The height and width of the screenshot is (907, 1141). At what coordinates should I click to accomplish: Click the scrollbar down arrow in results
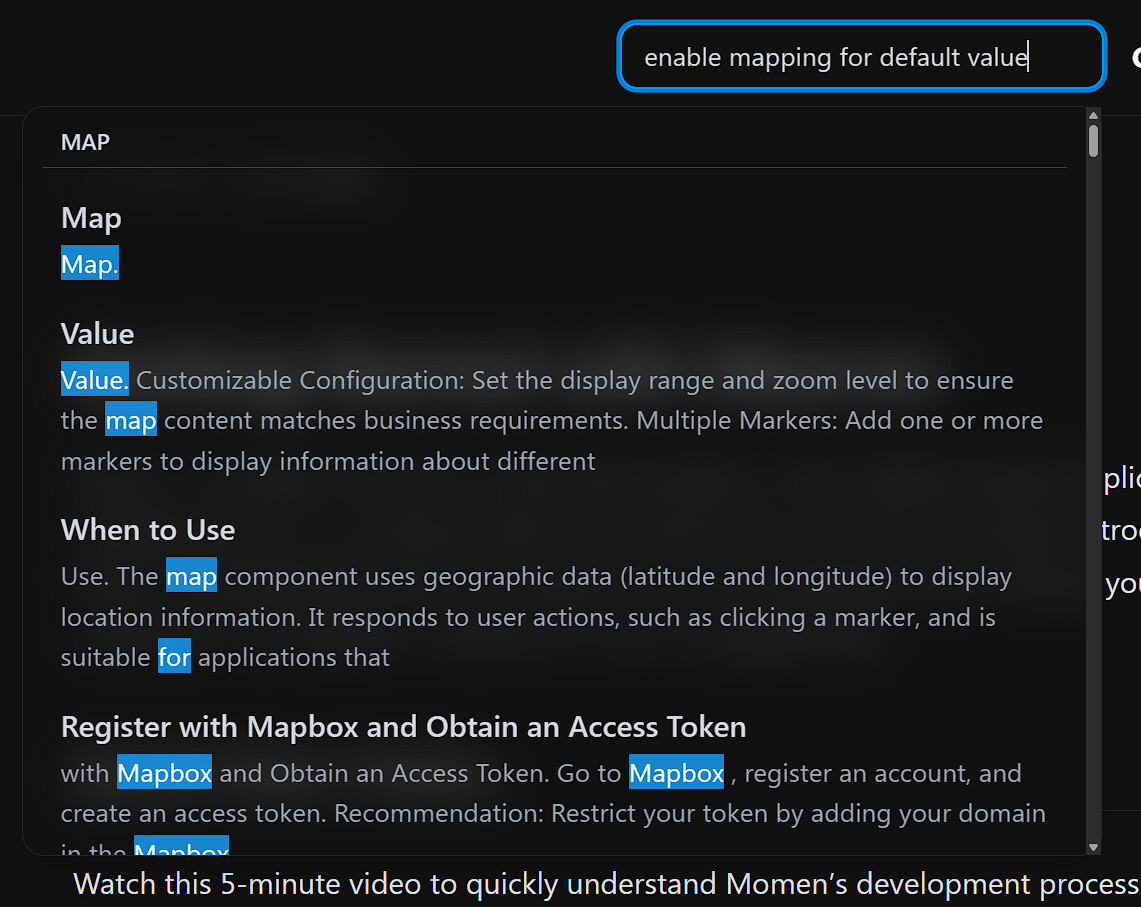(x=1093, y=847)
